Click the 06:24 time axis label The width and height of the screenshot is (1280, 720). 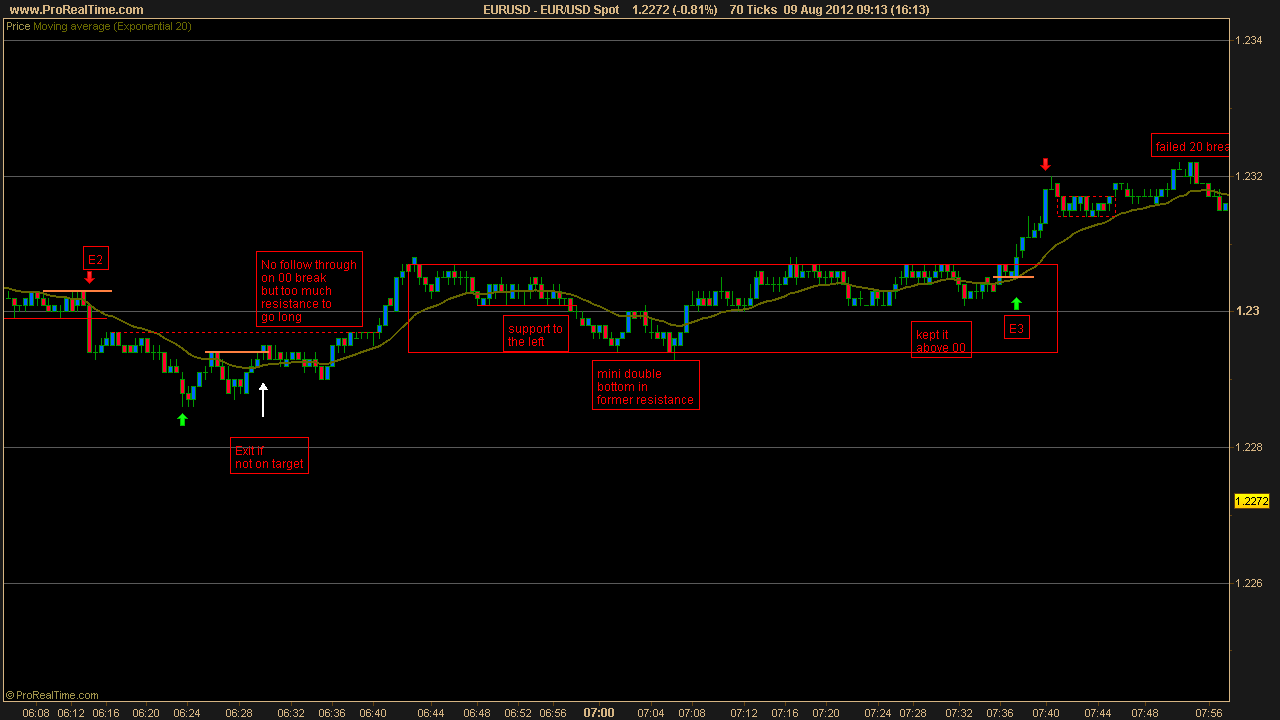pos(187,713)
